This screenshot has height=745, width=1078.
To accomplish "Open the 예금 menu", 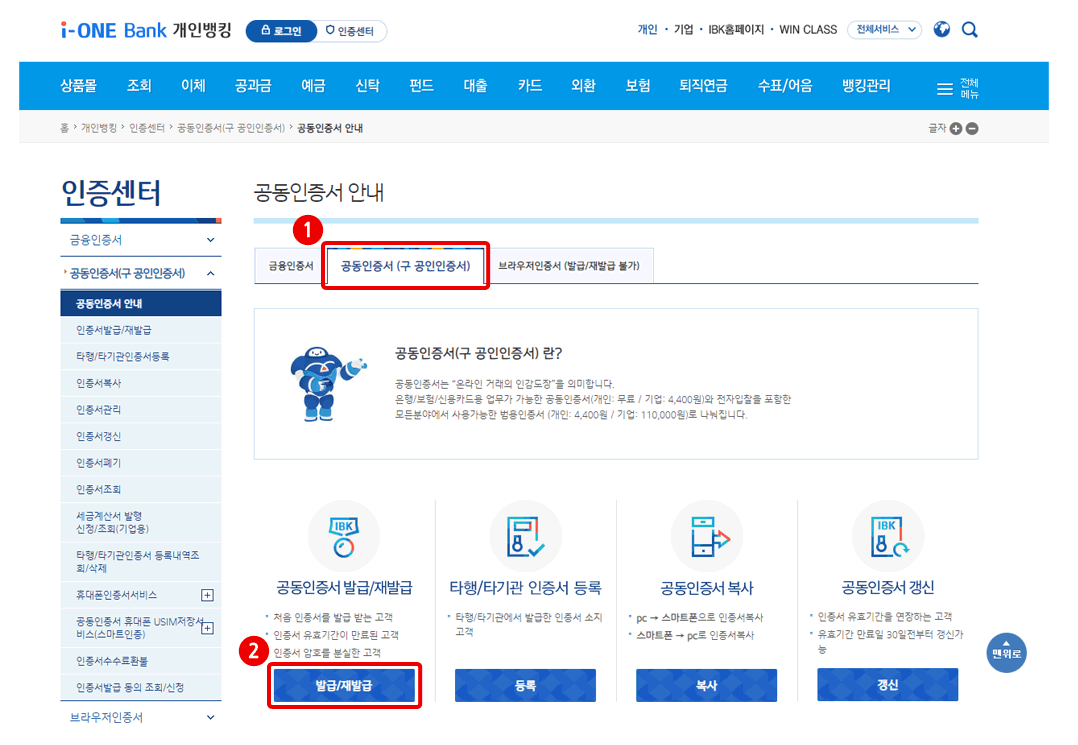I will (x=314, y=86).
